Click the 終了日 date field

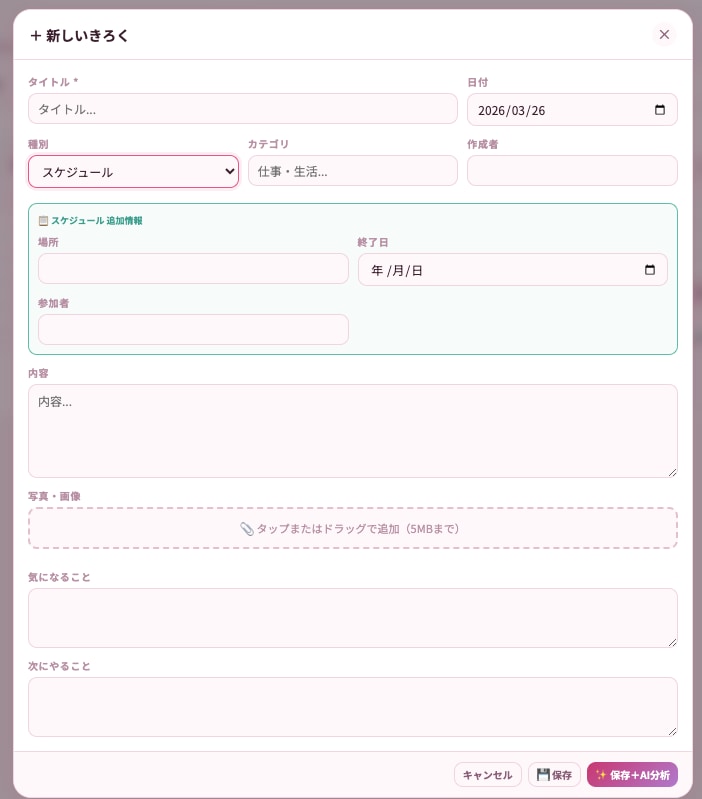point(512,270)
